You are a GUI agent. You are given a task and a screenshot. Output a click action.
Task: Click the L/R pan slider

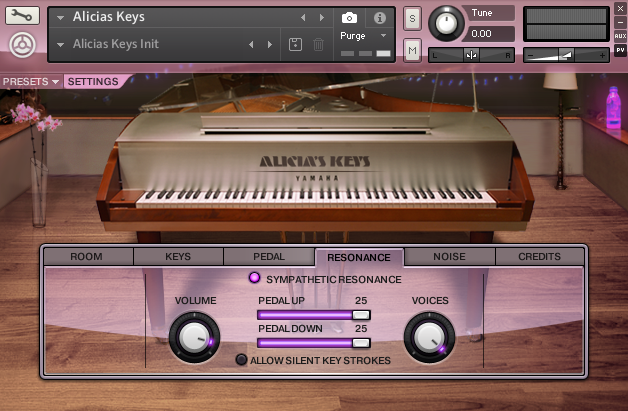tap(471, 55)
